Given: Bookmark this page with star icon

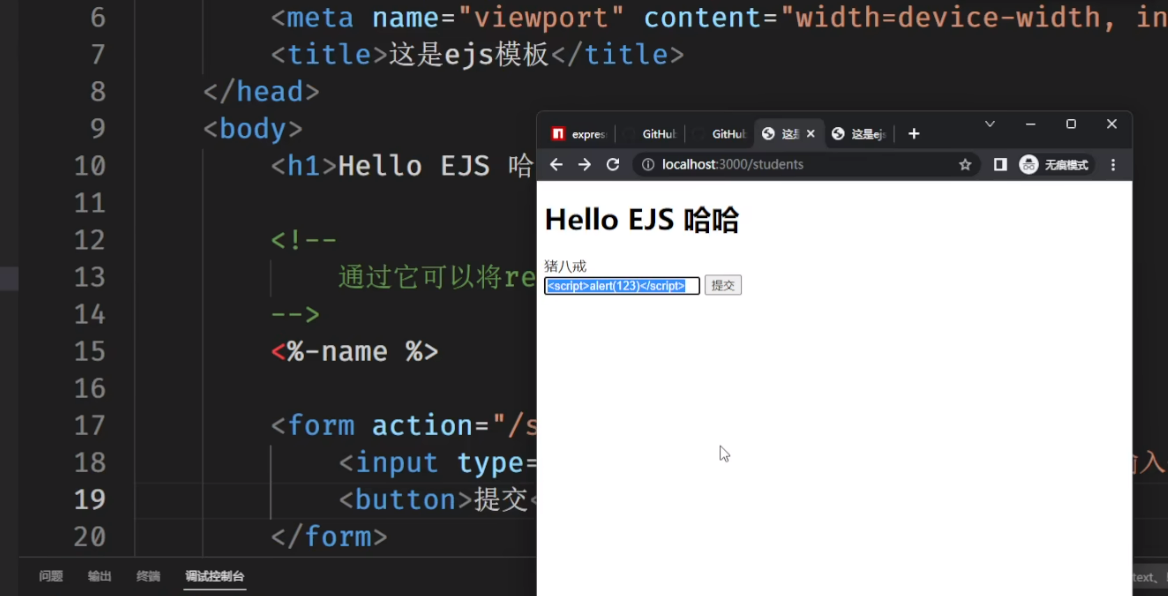Looking at the screenshot, I should click(965, 165).
